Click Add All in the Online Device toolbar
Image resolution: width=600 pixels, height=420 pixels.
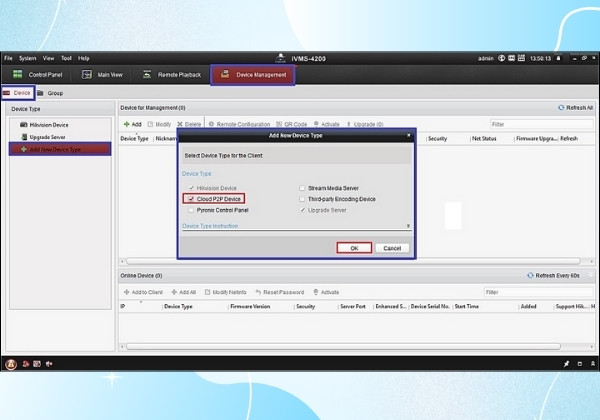point(184,292)
